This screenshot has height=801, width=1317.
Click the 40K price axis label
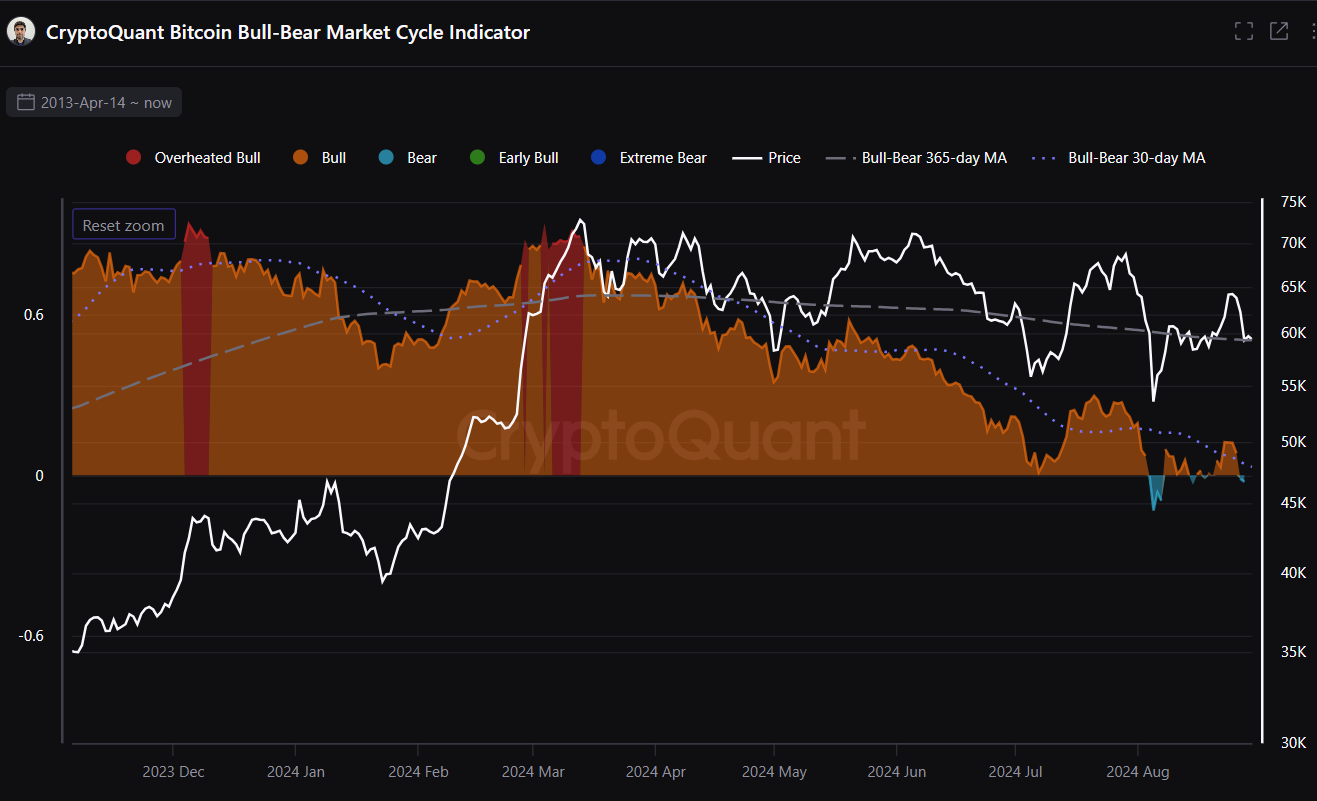point(1294,573)
